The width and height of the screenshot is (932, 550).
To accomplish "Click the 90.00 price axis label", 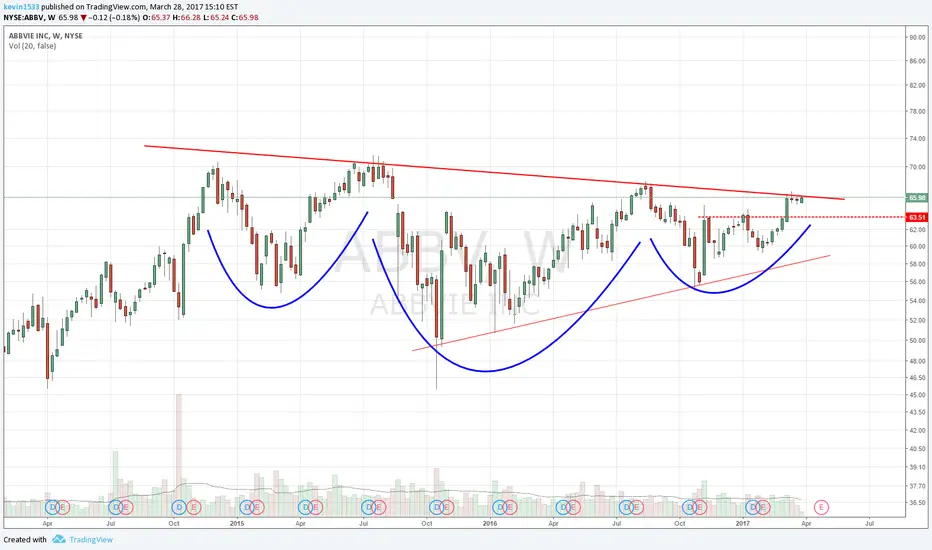I will (917, 37).
